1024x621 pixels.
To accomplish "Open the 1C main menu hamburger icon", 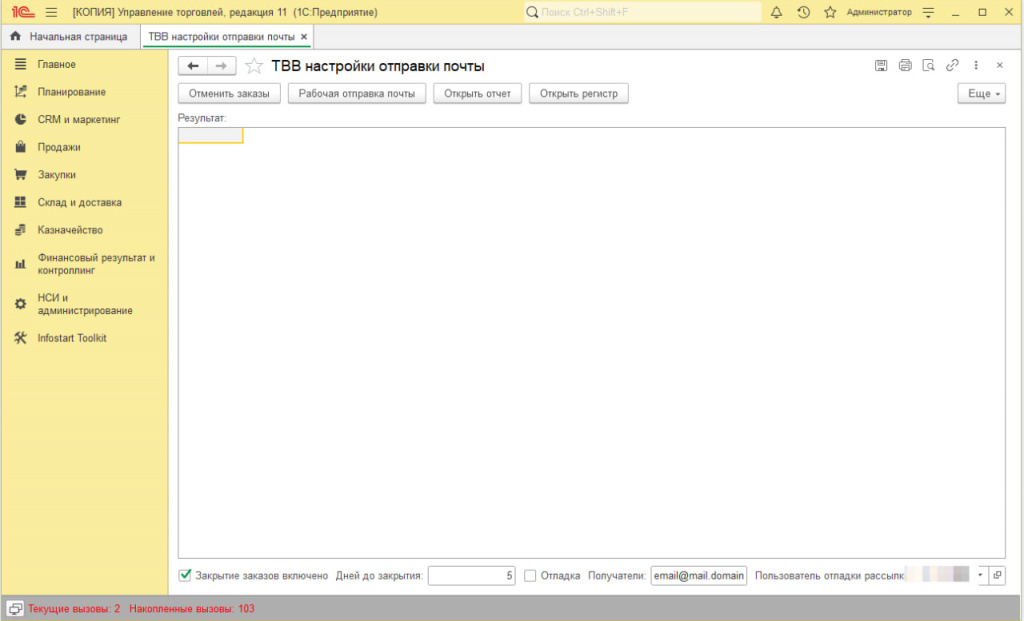I will 51,12.
